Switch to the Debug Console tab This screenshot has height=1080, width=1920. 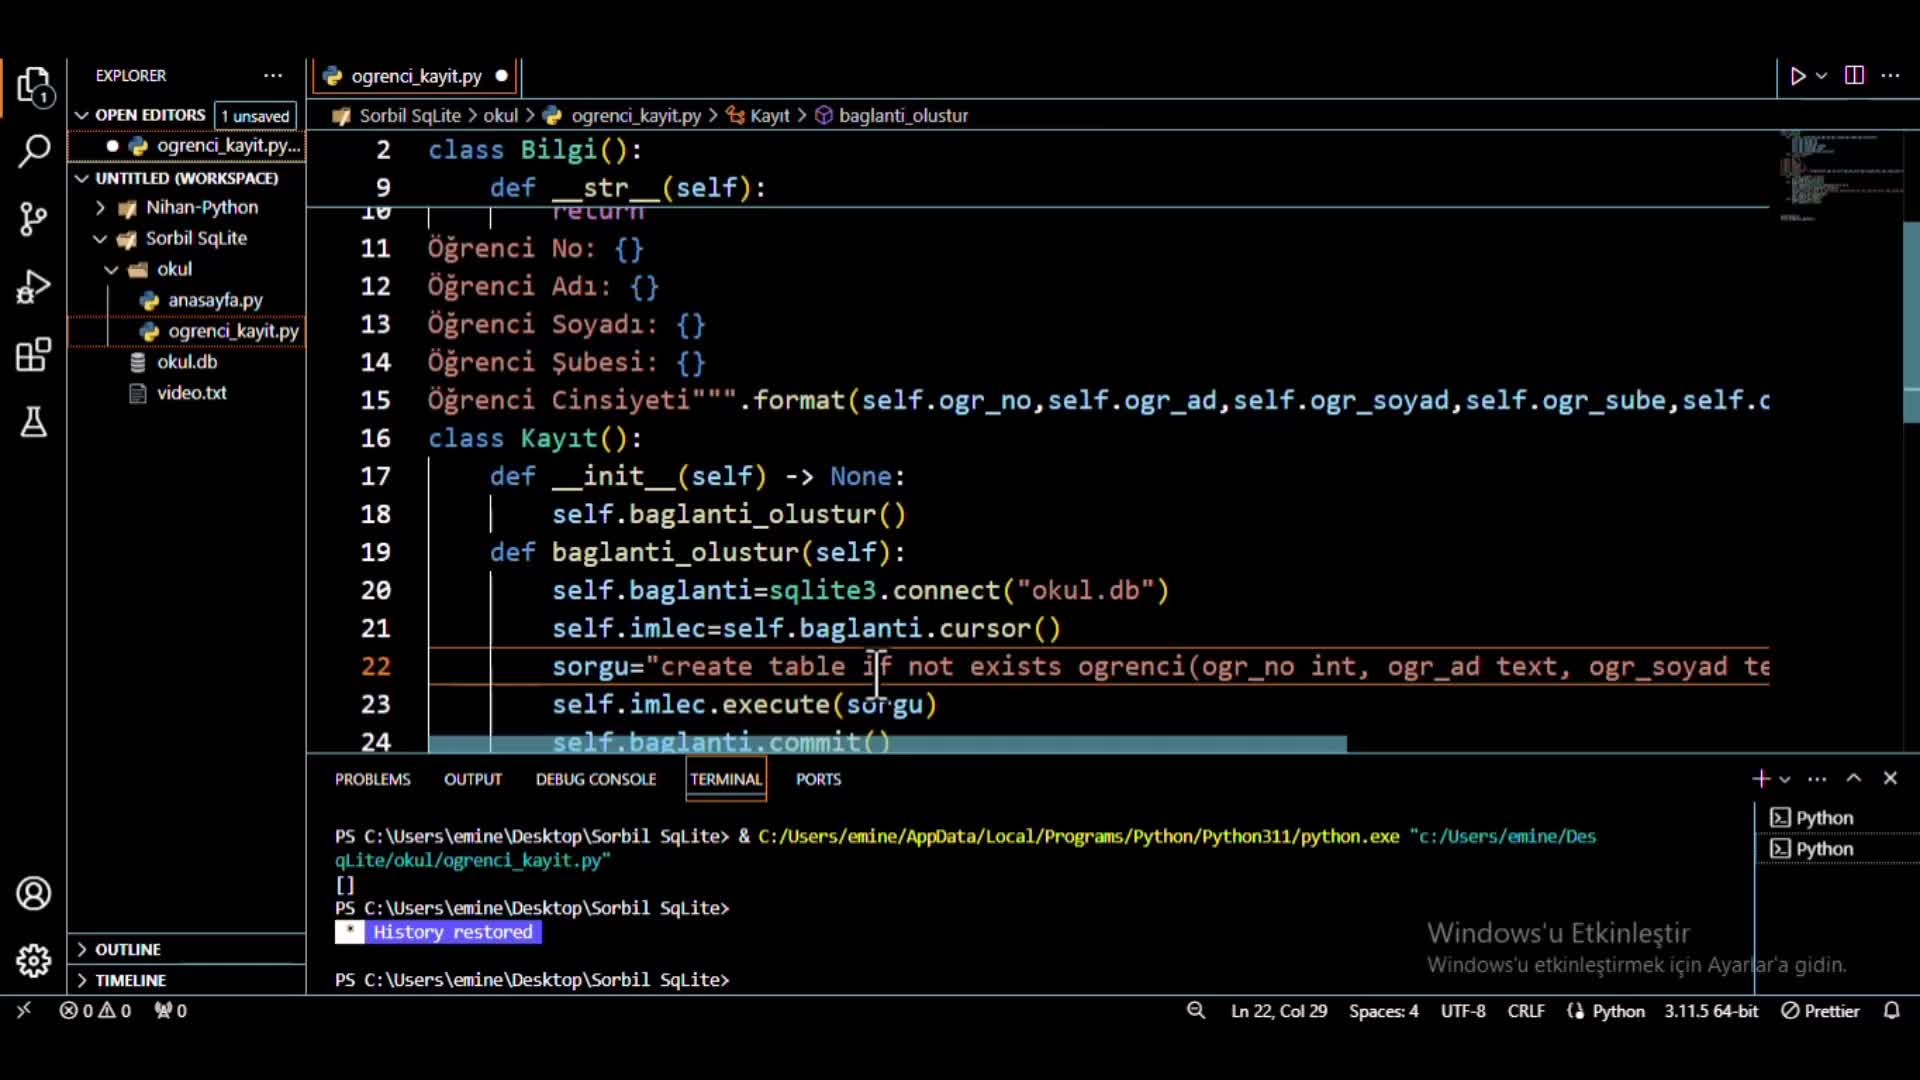tap(596, 779)
